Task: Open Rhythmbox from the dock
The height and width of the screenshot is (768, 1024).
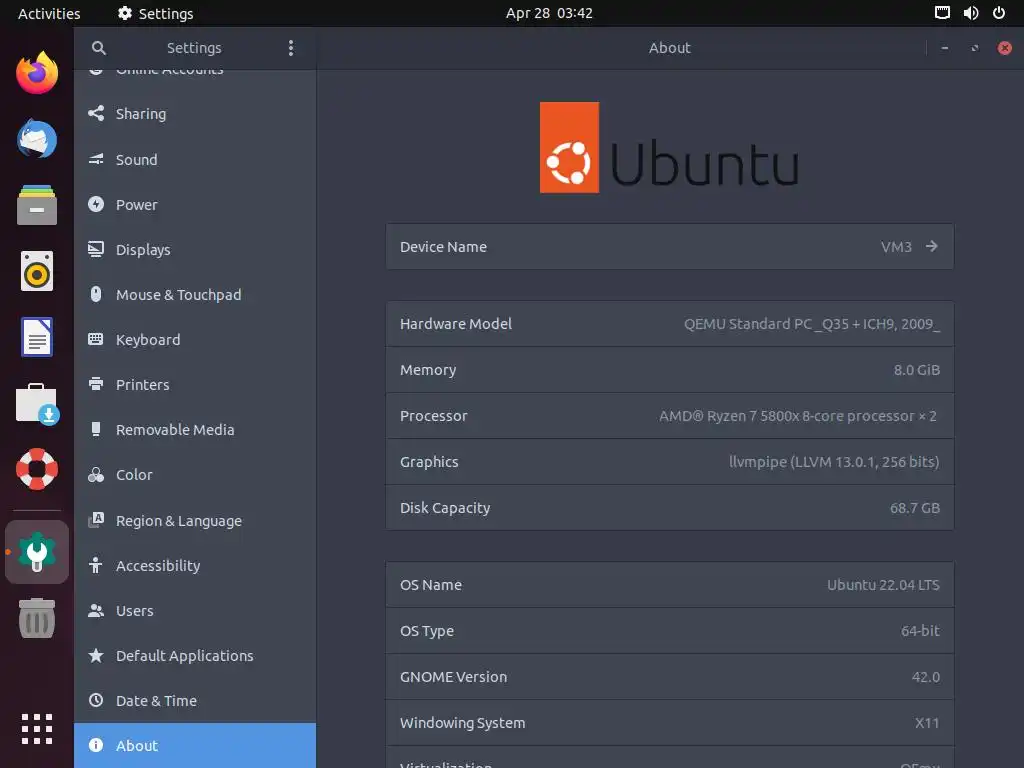Action: 37,271
